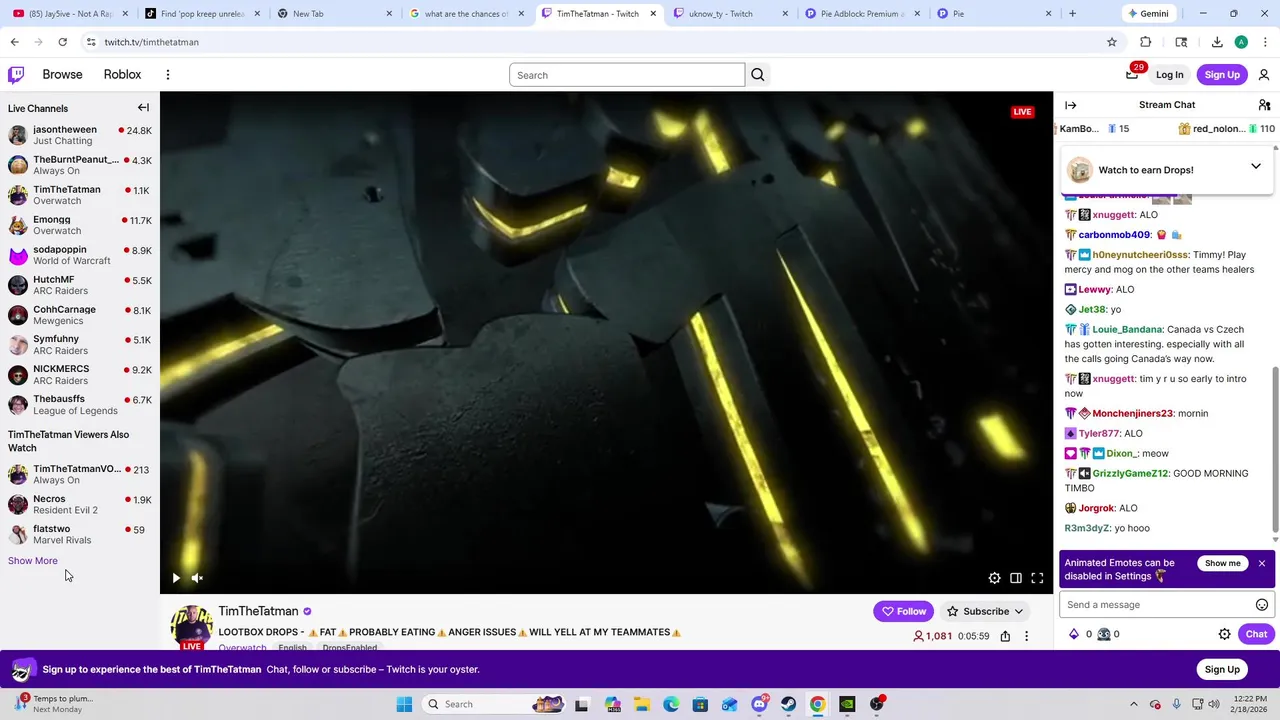Click the search magnifier button
This screenshot has height=720, width=1280.
[x=758, y=75]
